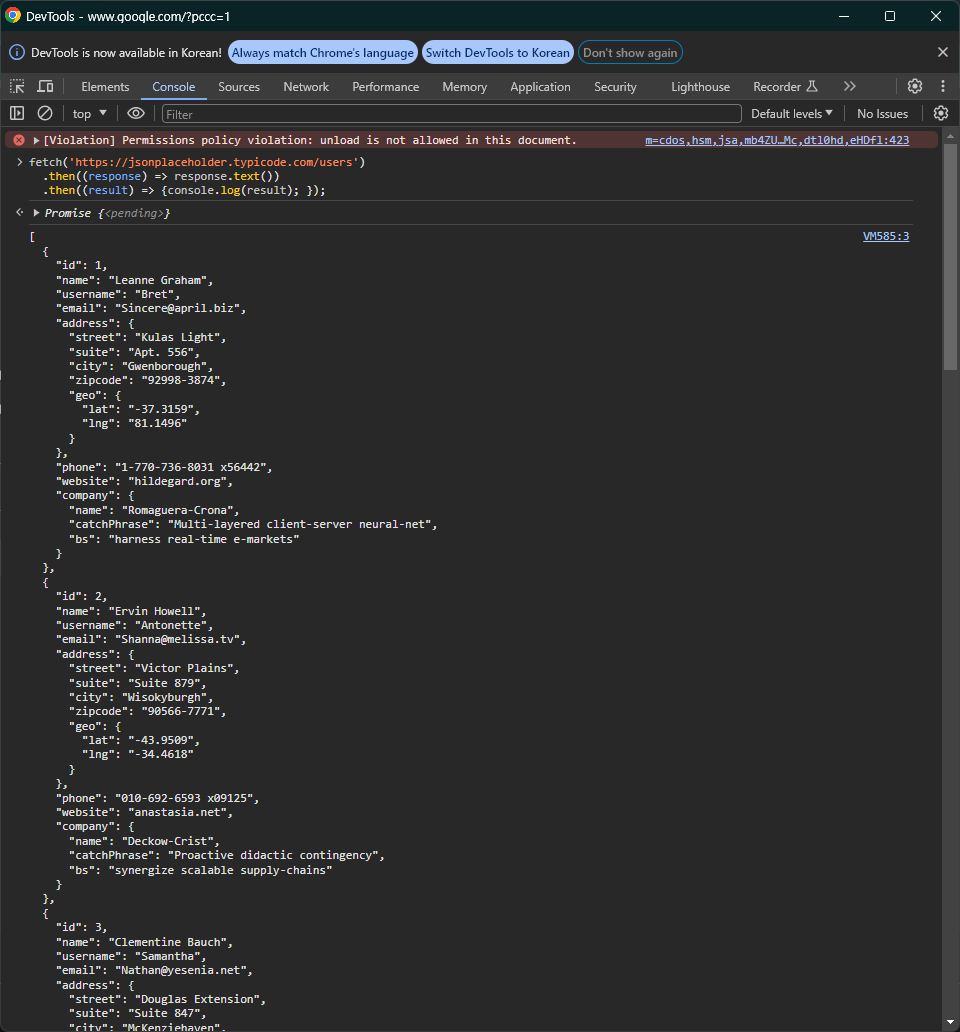Select the inspect element tool
This screenshot has height=1032, width=960.
pyautogui.click(x=16, y=87)
